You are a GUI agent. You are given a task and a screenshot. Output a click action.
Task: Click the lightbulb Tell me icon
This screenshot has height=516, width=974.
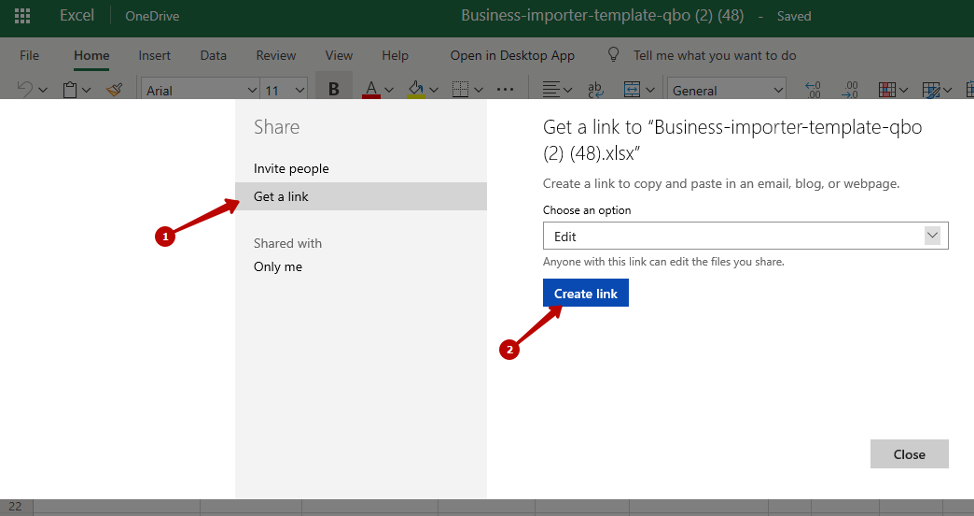(x=613, y=55)
